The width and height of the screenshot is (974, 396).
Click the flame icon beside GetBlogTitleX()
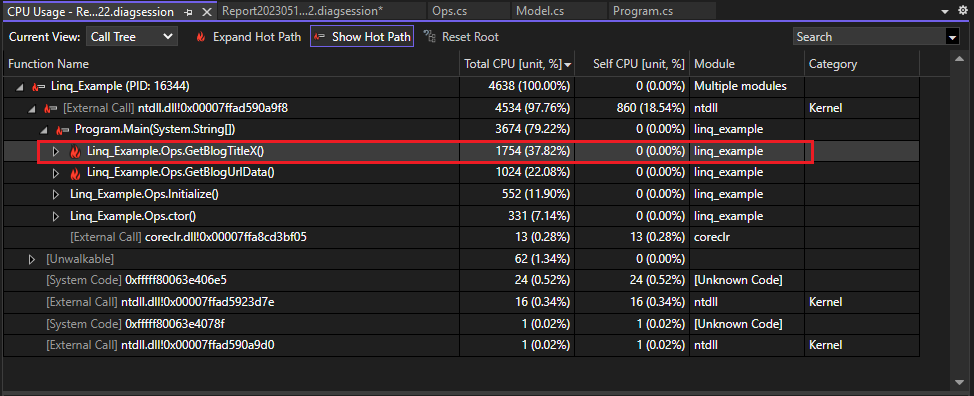coord(75,151)
